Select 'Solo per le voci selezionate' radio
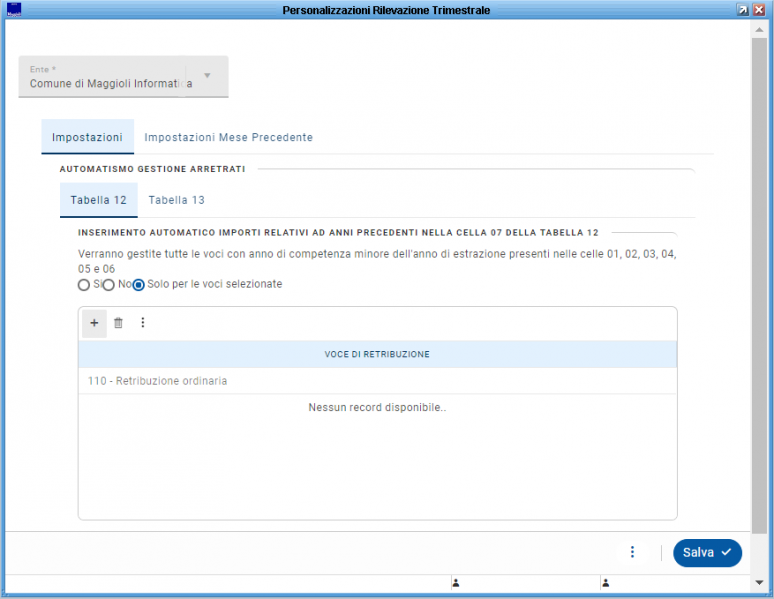This screenshot has width=774, height=599. click(x=139, y=285)
